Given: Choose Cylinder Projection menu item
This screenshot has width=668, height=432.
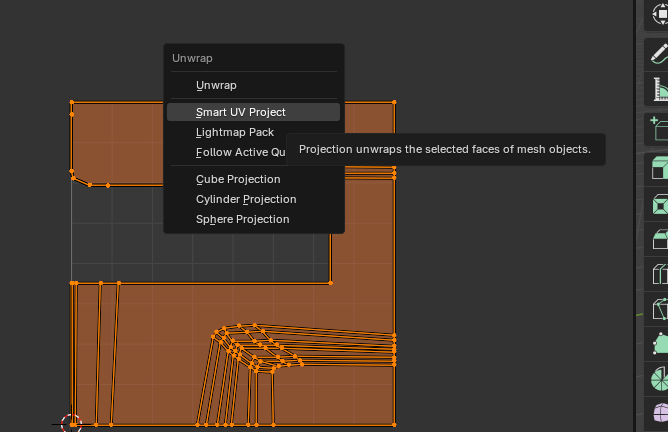Looking at the screenshot, I should click(x=253, y=199).
